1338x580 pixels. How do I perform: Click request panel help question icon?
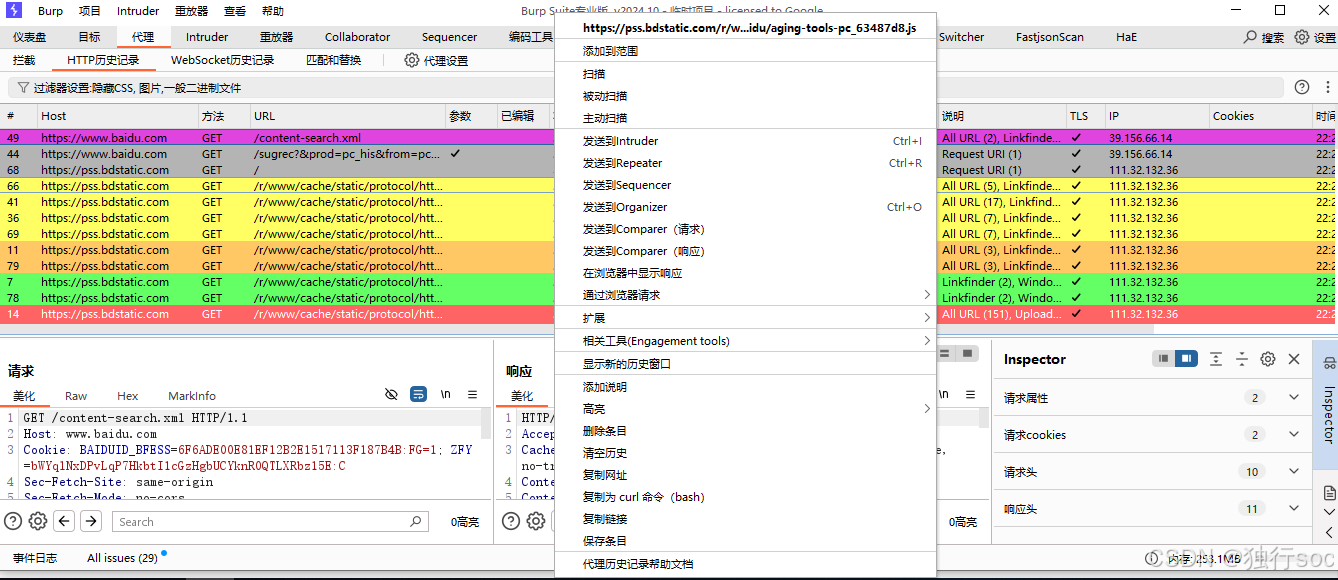tap(13, 521)
